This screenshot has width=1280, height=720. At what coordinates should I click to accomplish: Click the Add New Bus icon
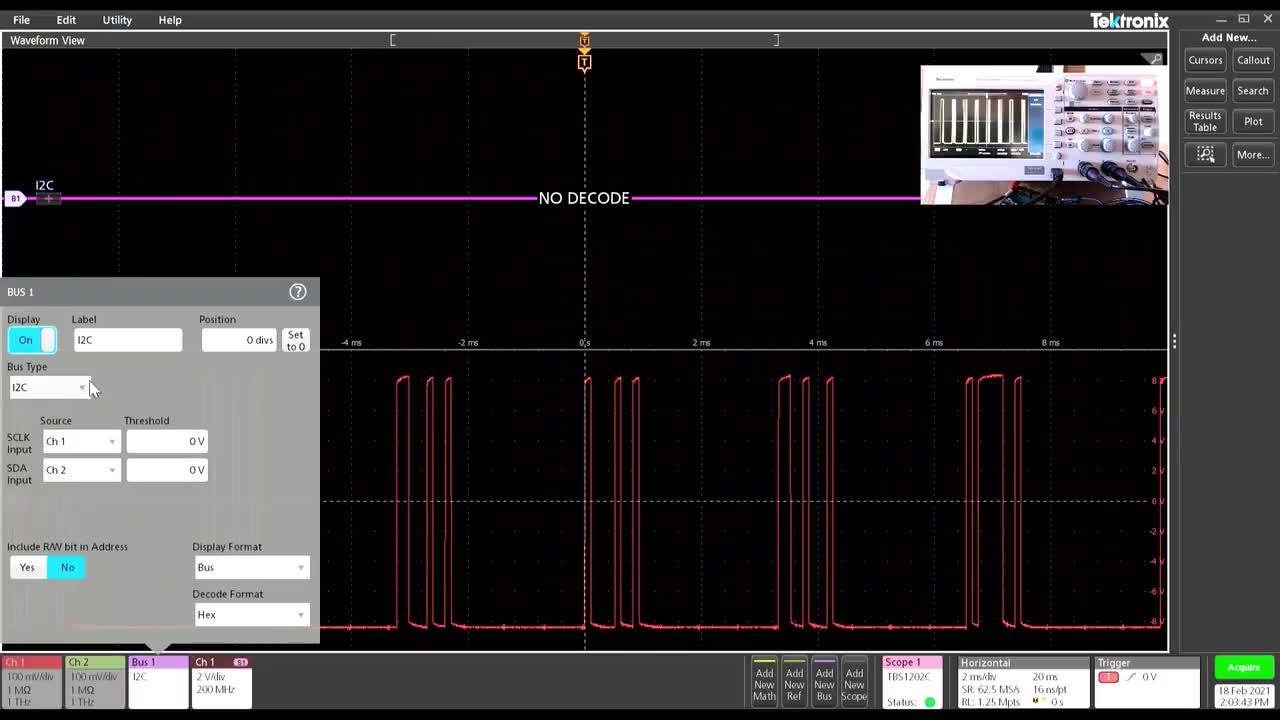[824, 683]
